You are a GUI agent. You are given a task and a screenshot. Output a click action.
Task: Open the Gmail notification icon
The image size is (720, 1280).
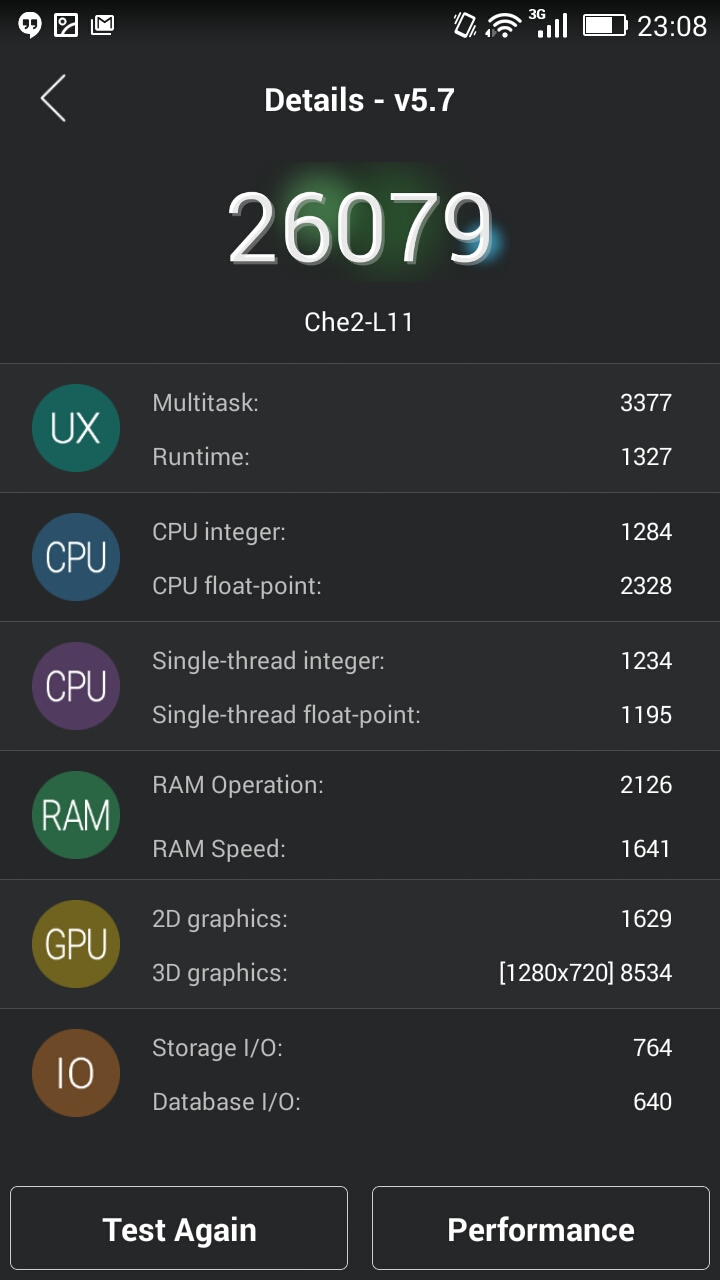coord(102,25)
